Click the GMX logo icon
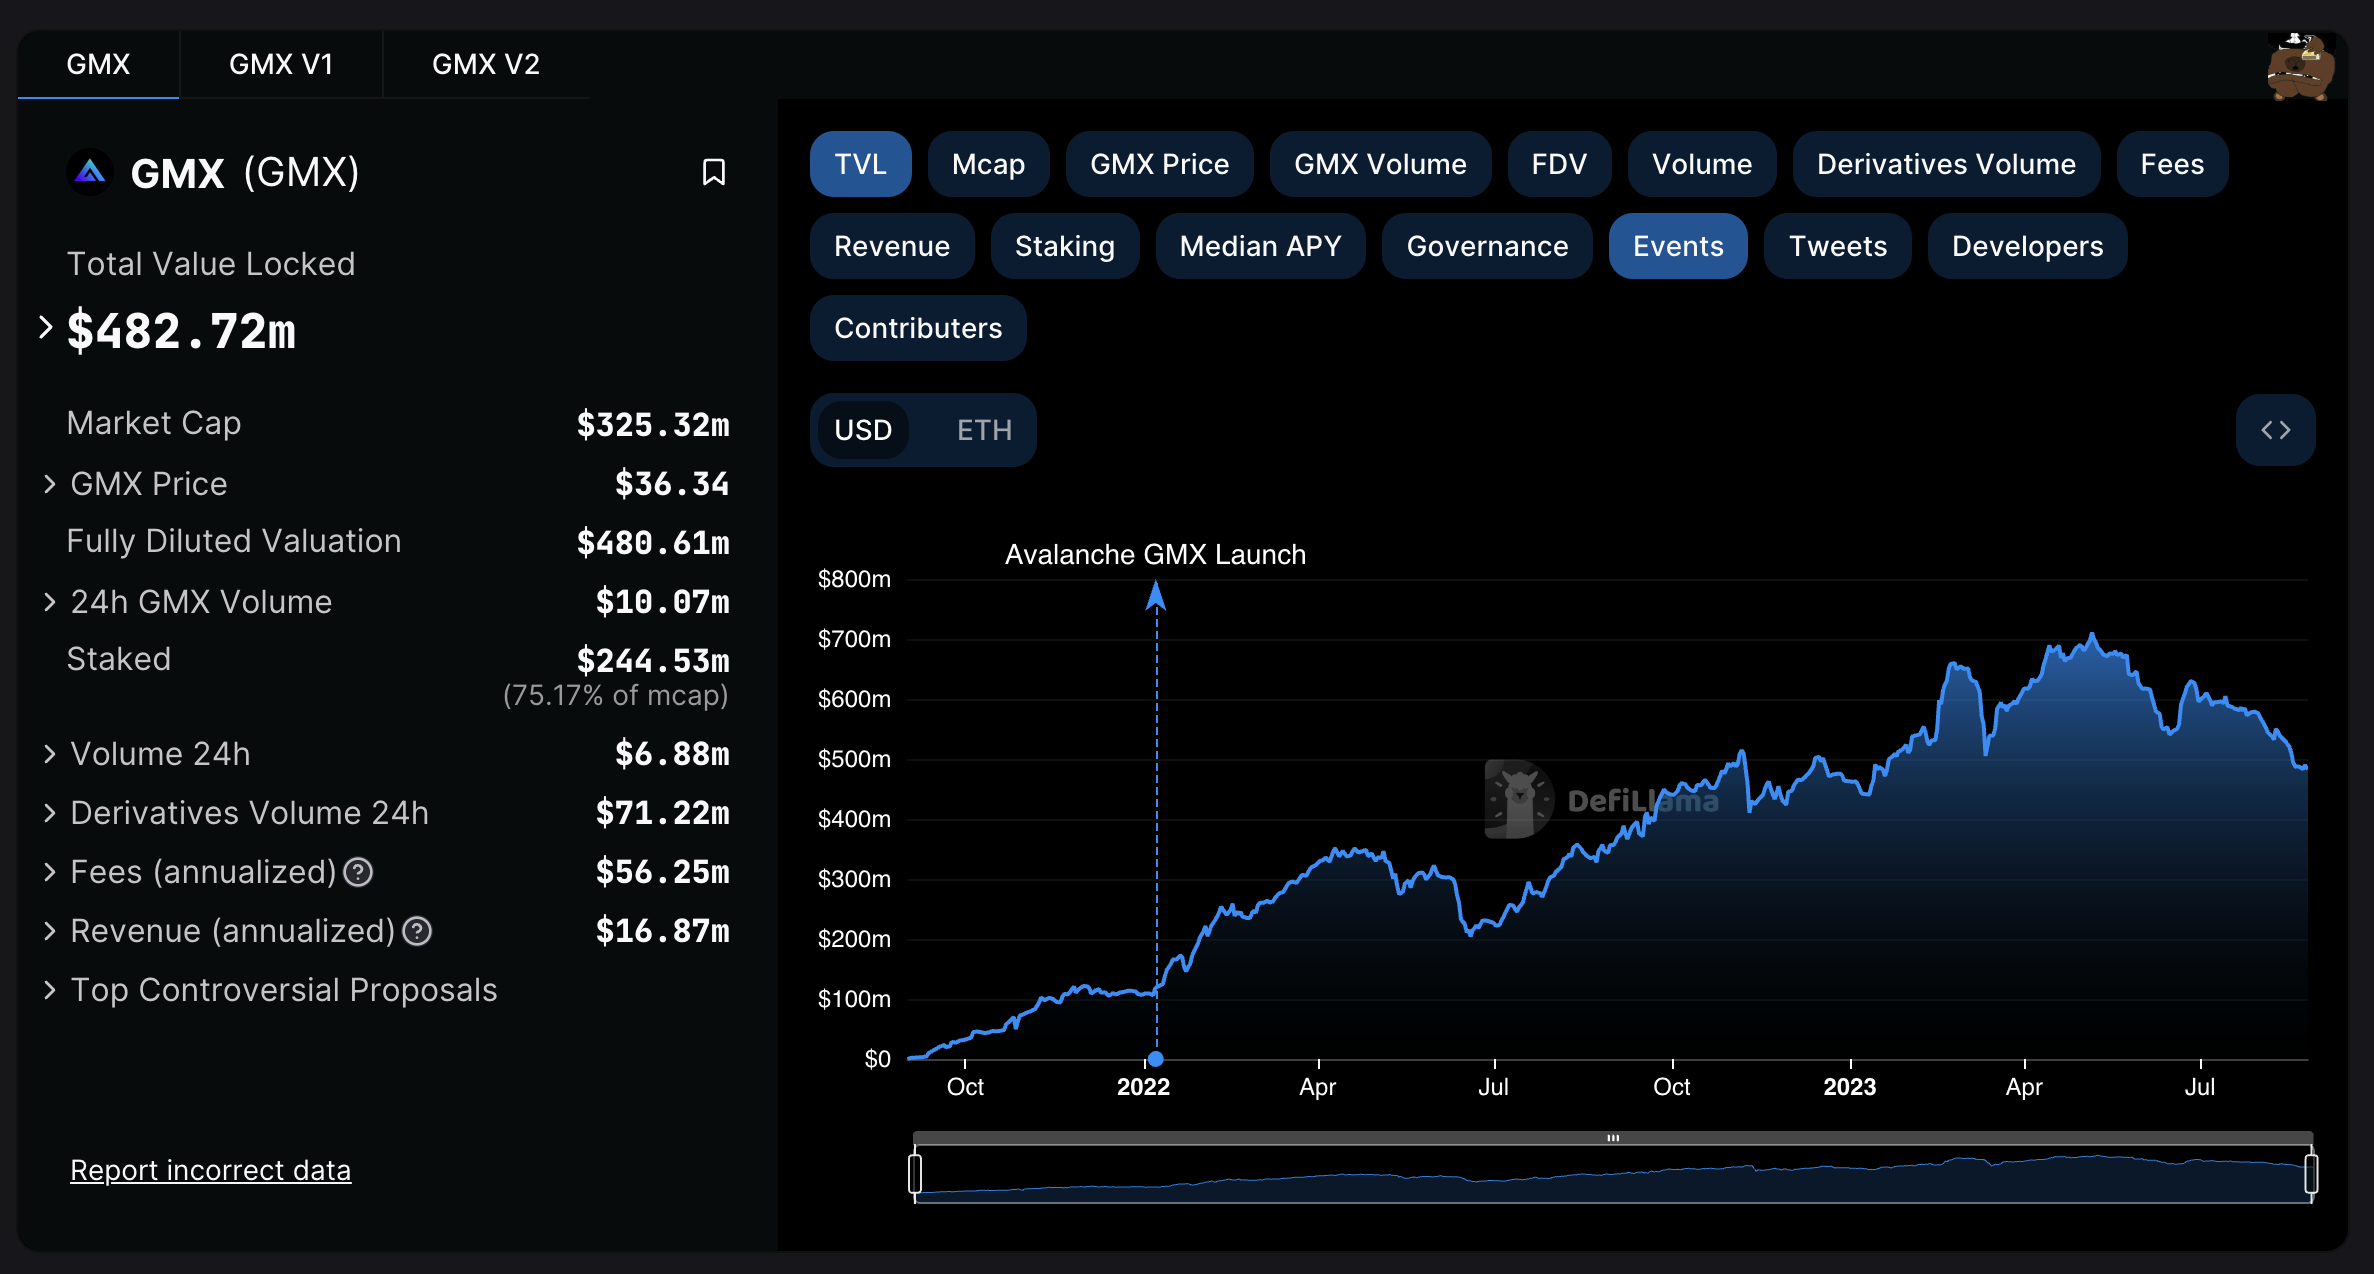This screenshot has height=1274, width=2374. (x=90, y=172)
